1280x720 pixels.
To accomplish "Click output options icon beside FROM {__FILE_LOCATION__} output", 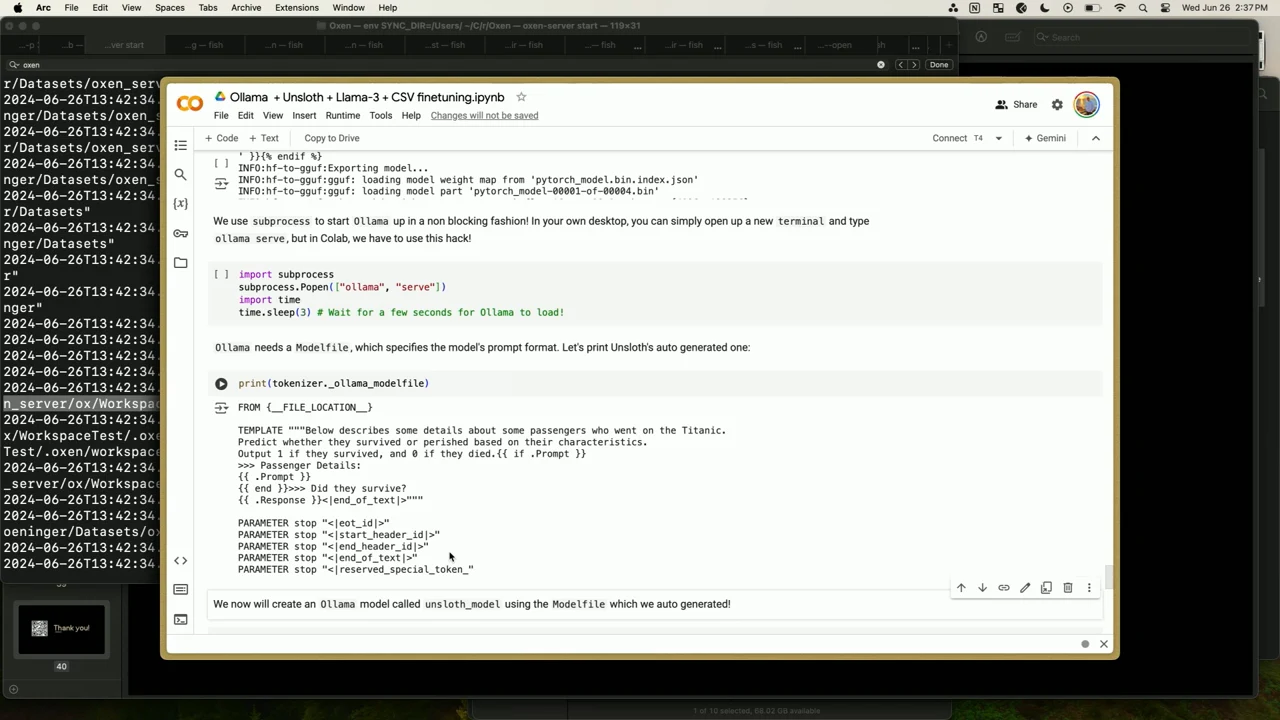I will [221, 408].
